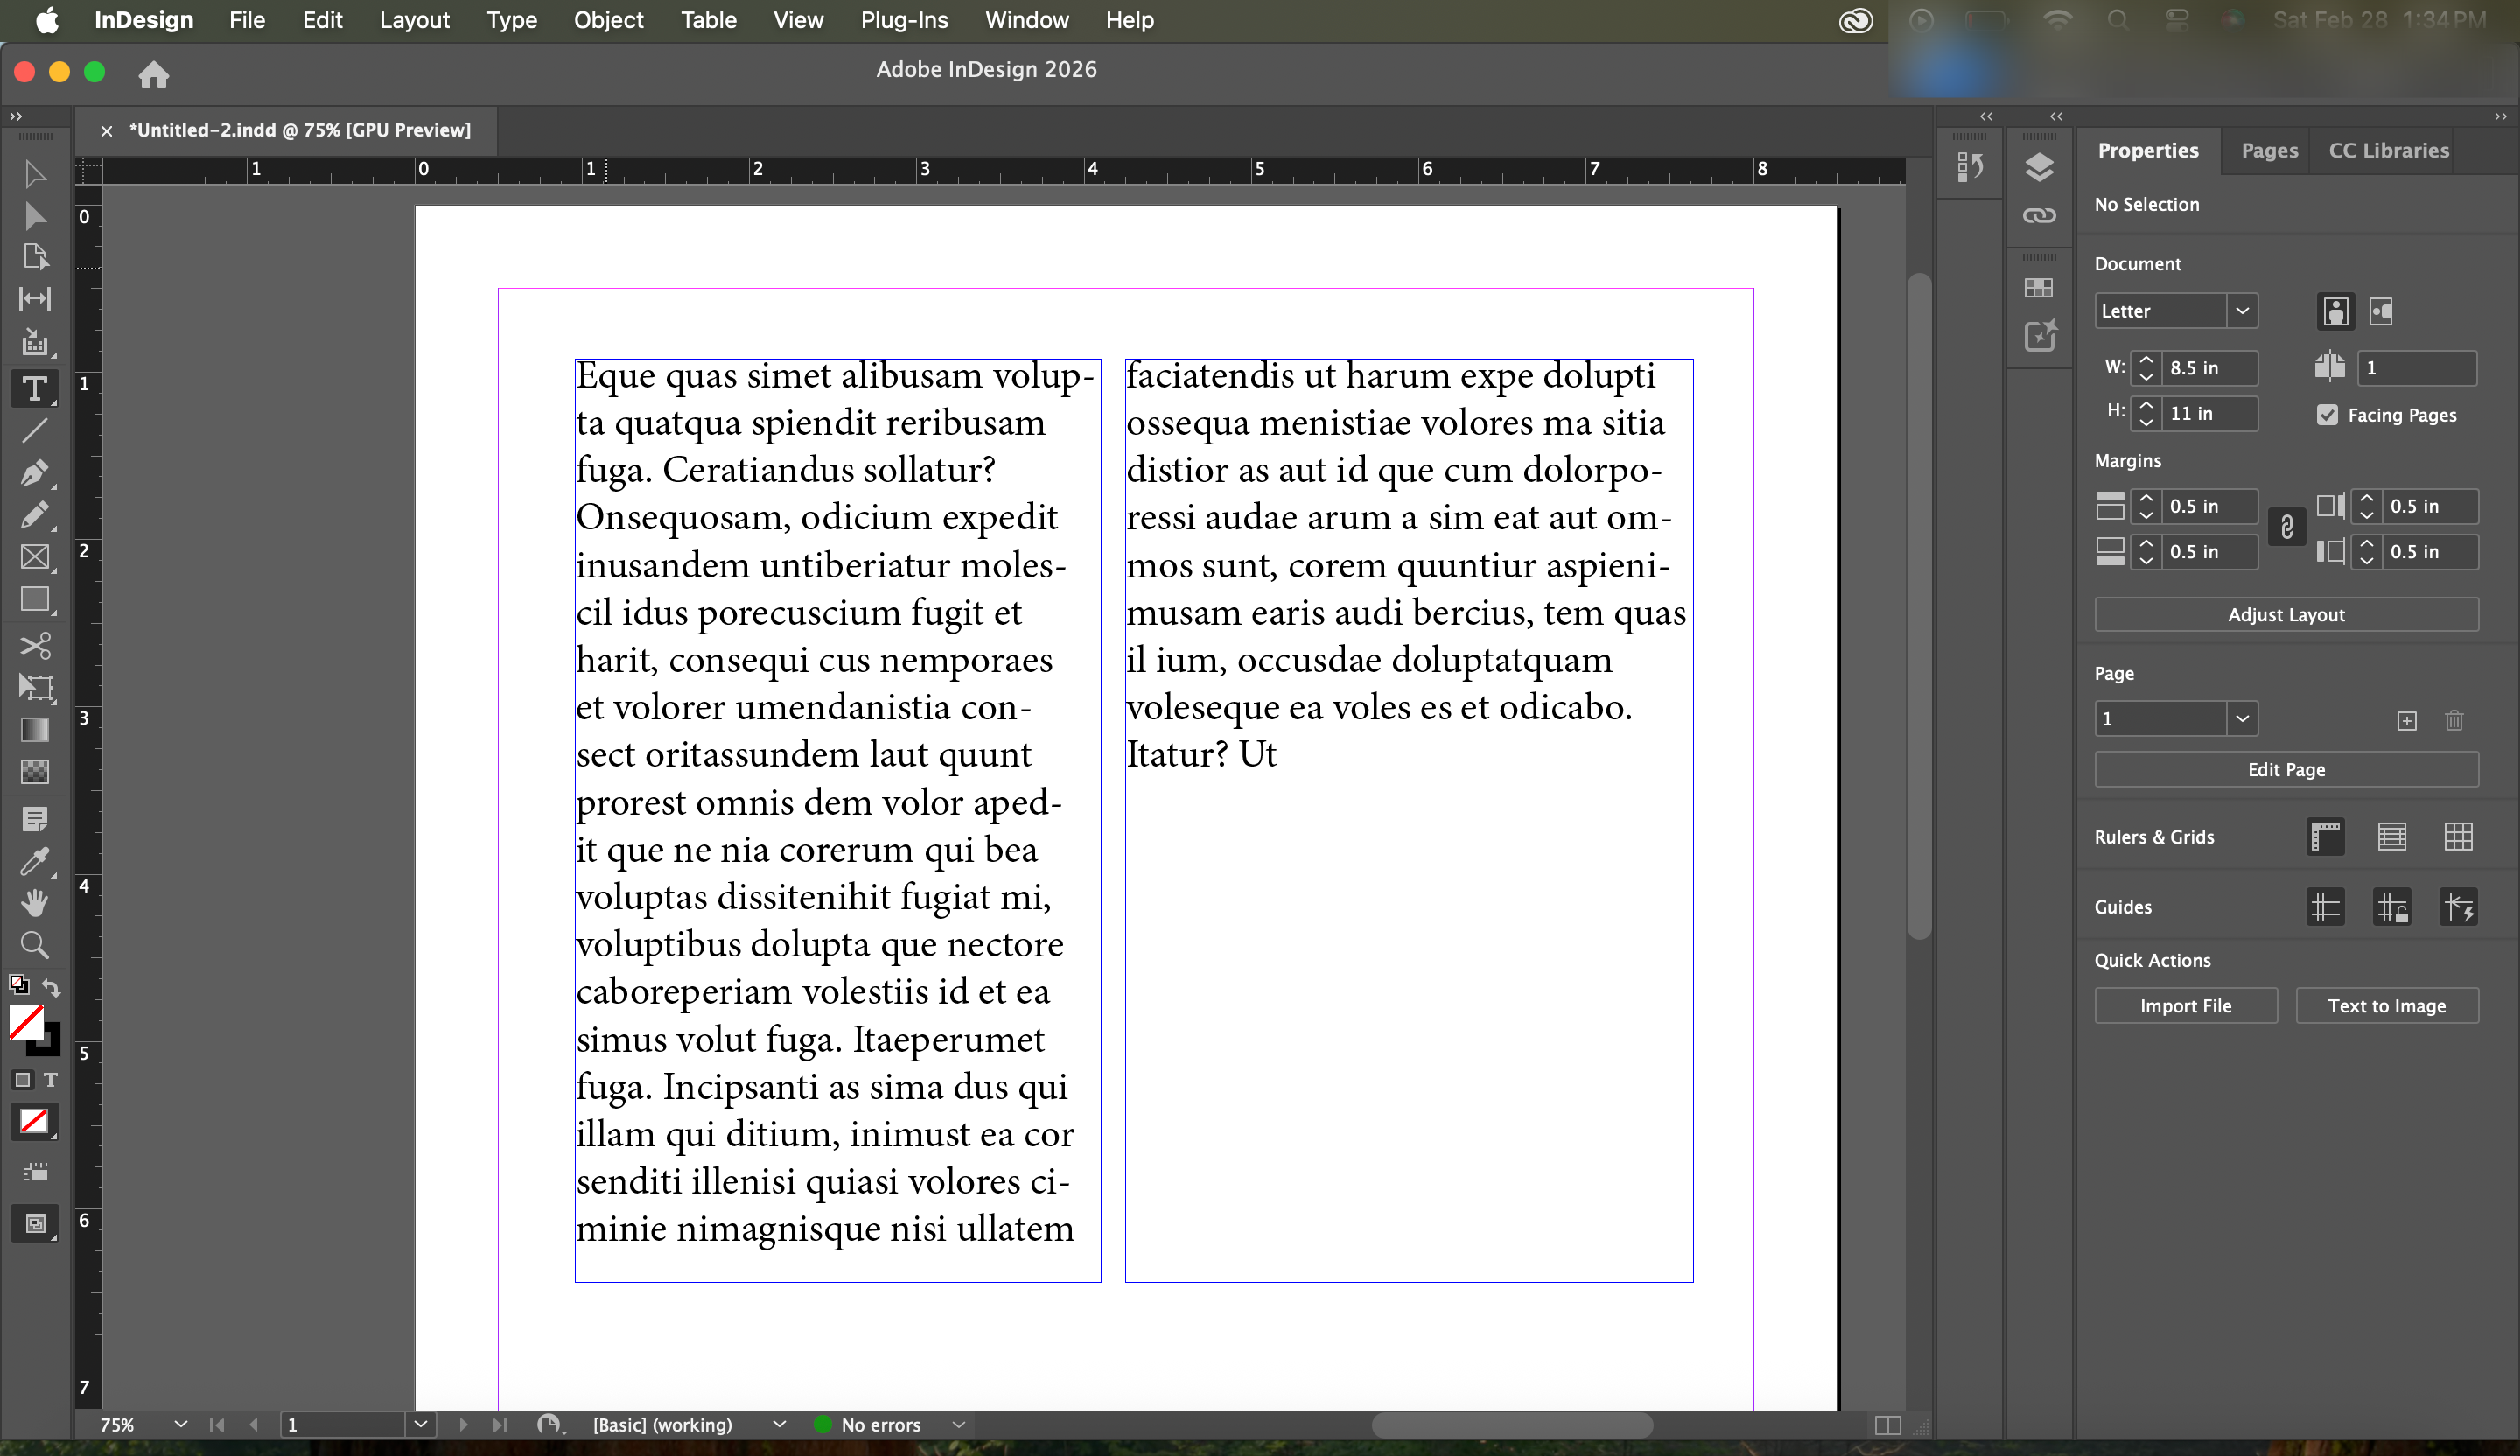Toggle the margins link chain icon

click(x=2286, y=527)
